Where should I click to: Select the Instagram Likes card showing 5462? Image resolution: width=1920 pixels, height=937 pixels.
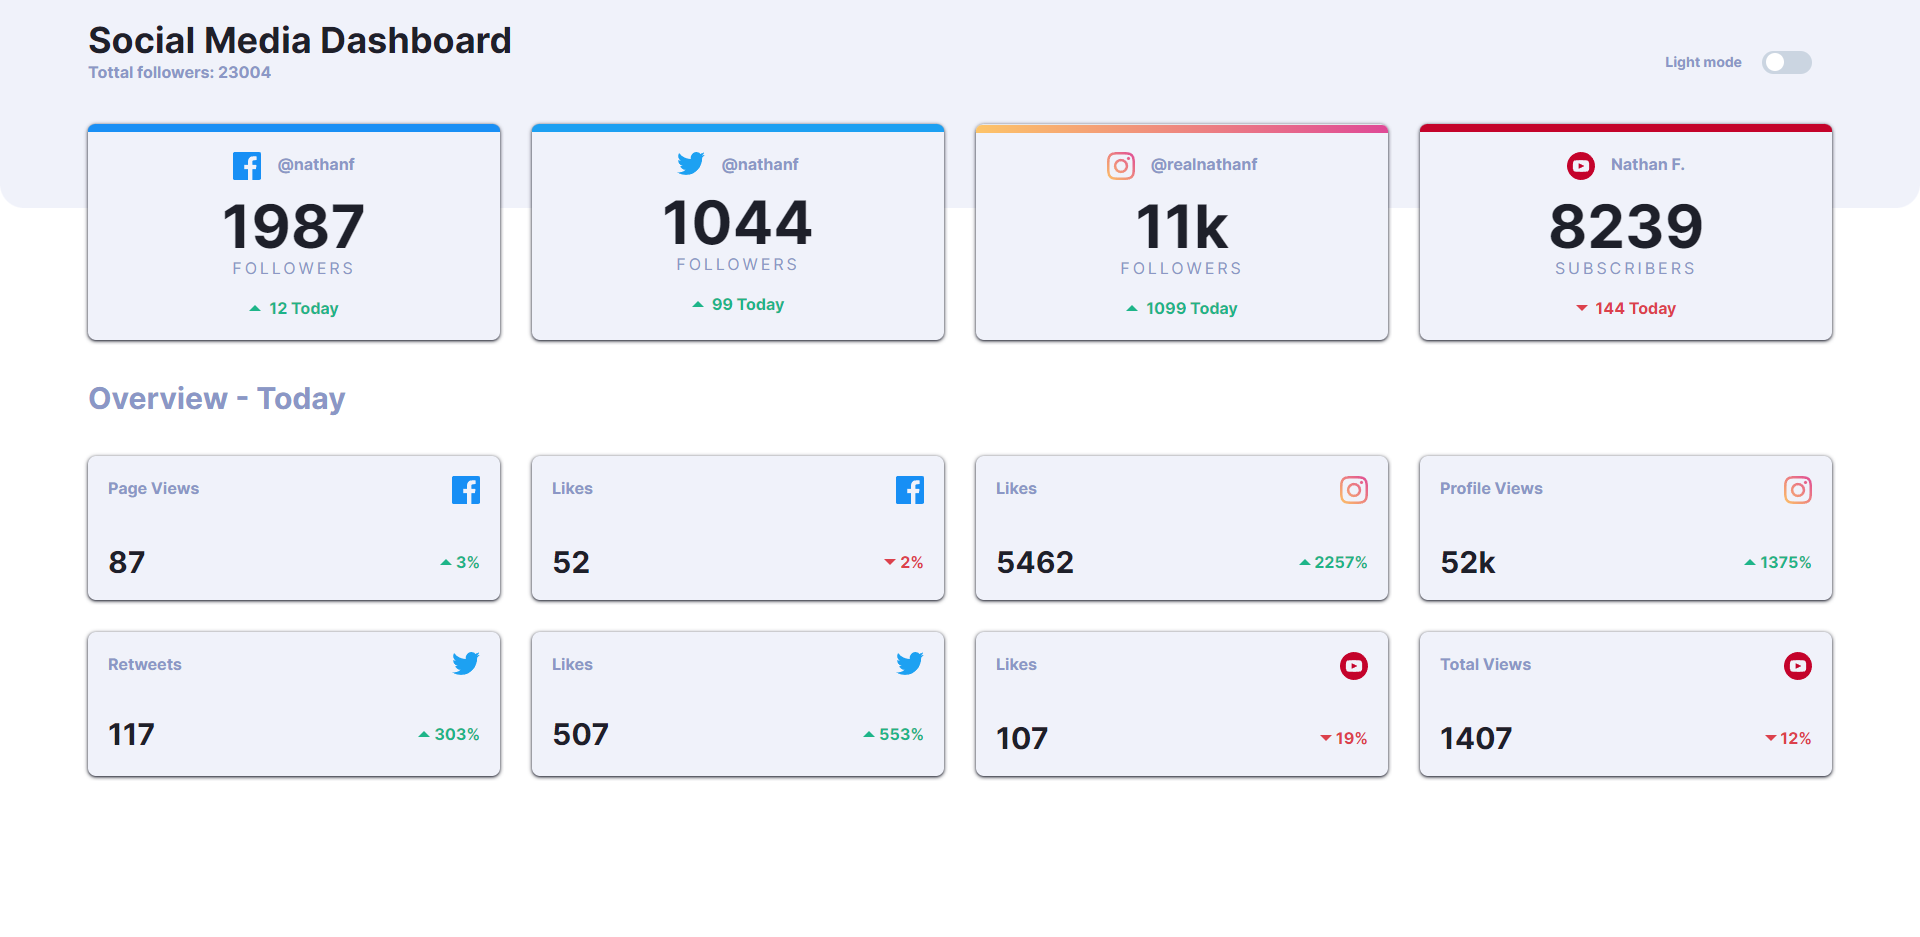1181,528
